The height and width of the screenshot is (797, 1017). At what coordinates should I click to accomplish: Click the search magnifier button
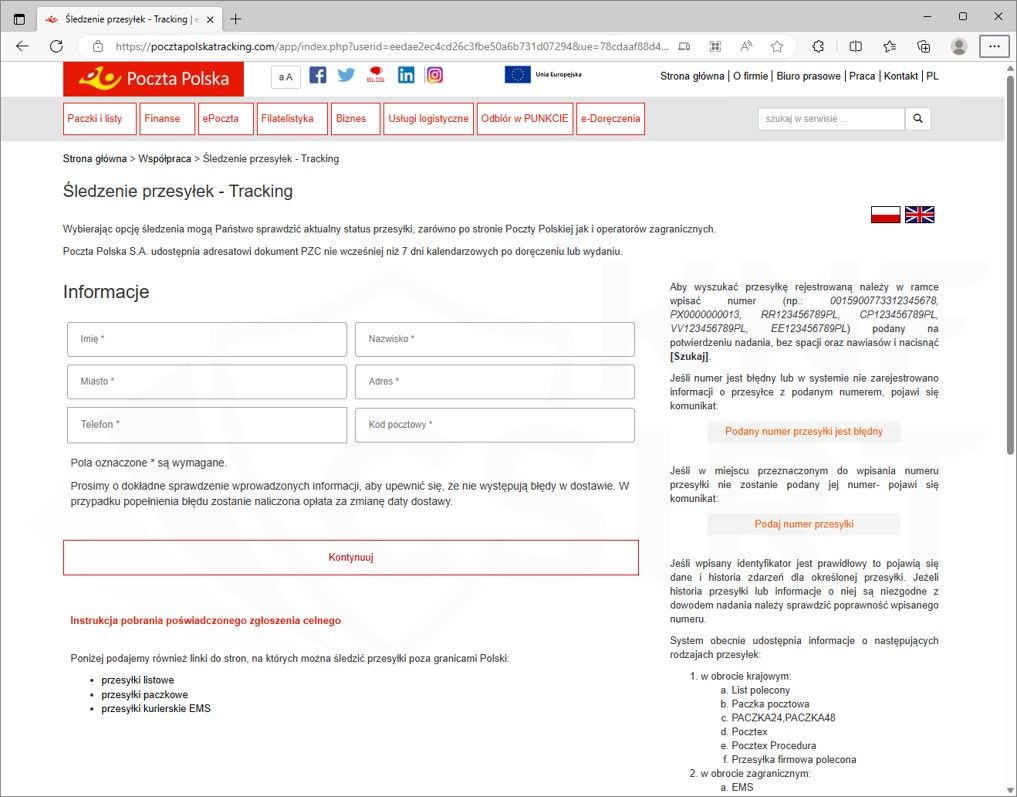(x=917, y=119)
